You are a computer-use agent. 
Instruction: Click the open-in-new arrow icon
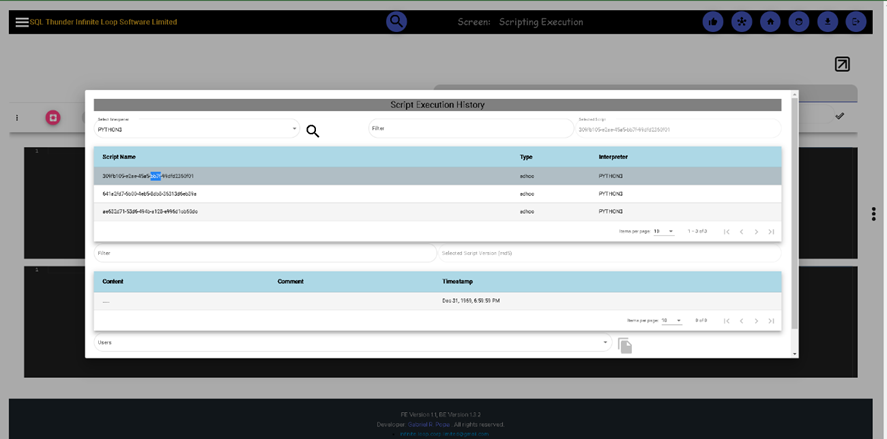842,64
